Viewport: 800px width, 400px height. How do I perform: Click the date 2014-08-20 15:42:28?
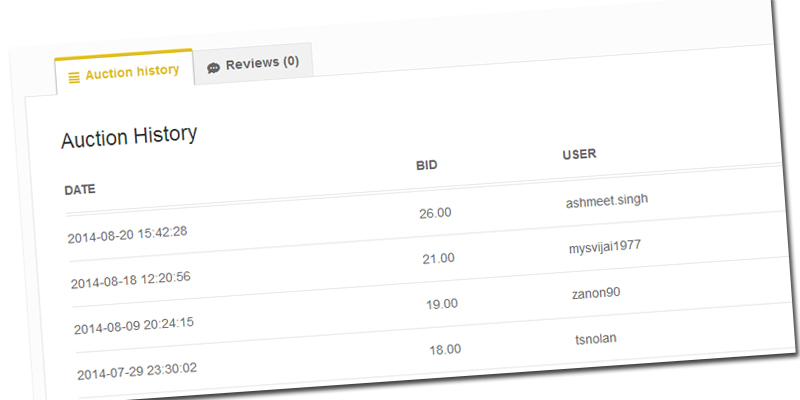pos(127,236)
